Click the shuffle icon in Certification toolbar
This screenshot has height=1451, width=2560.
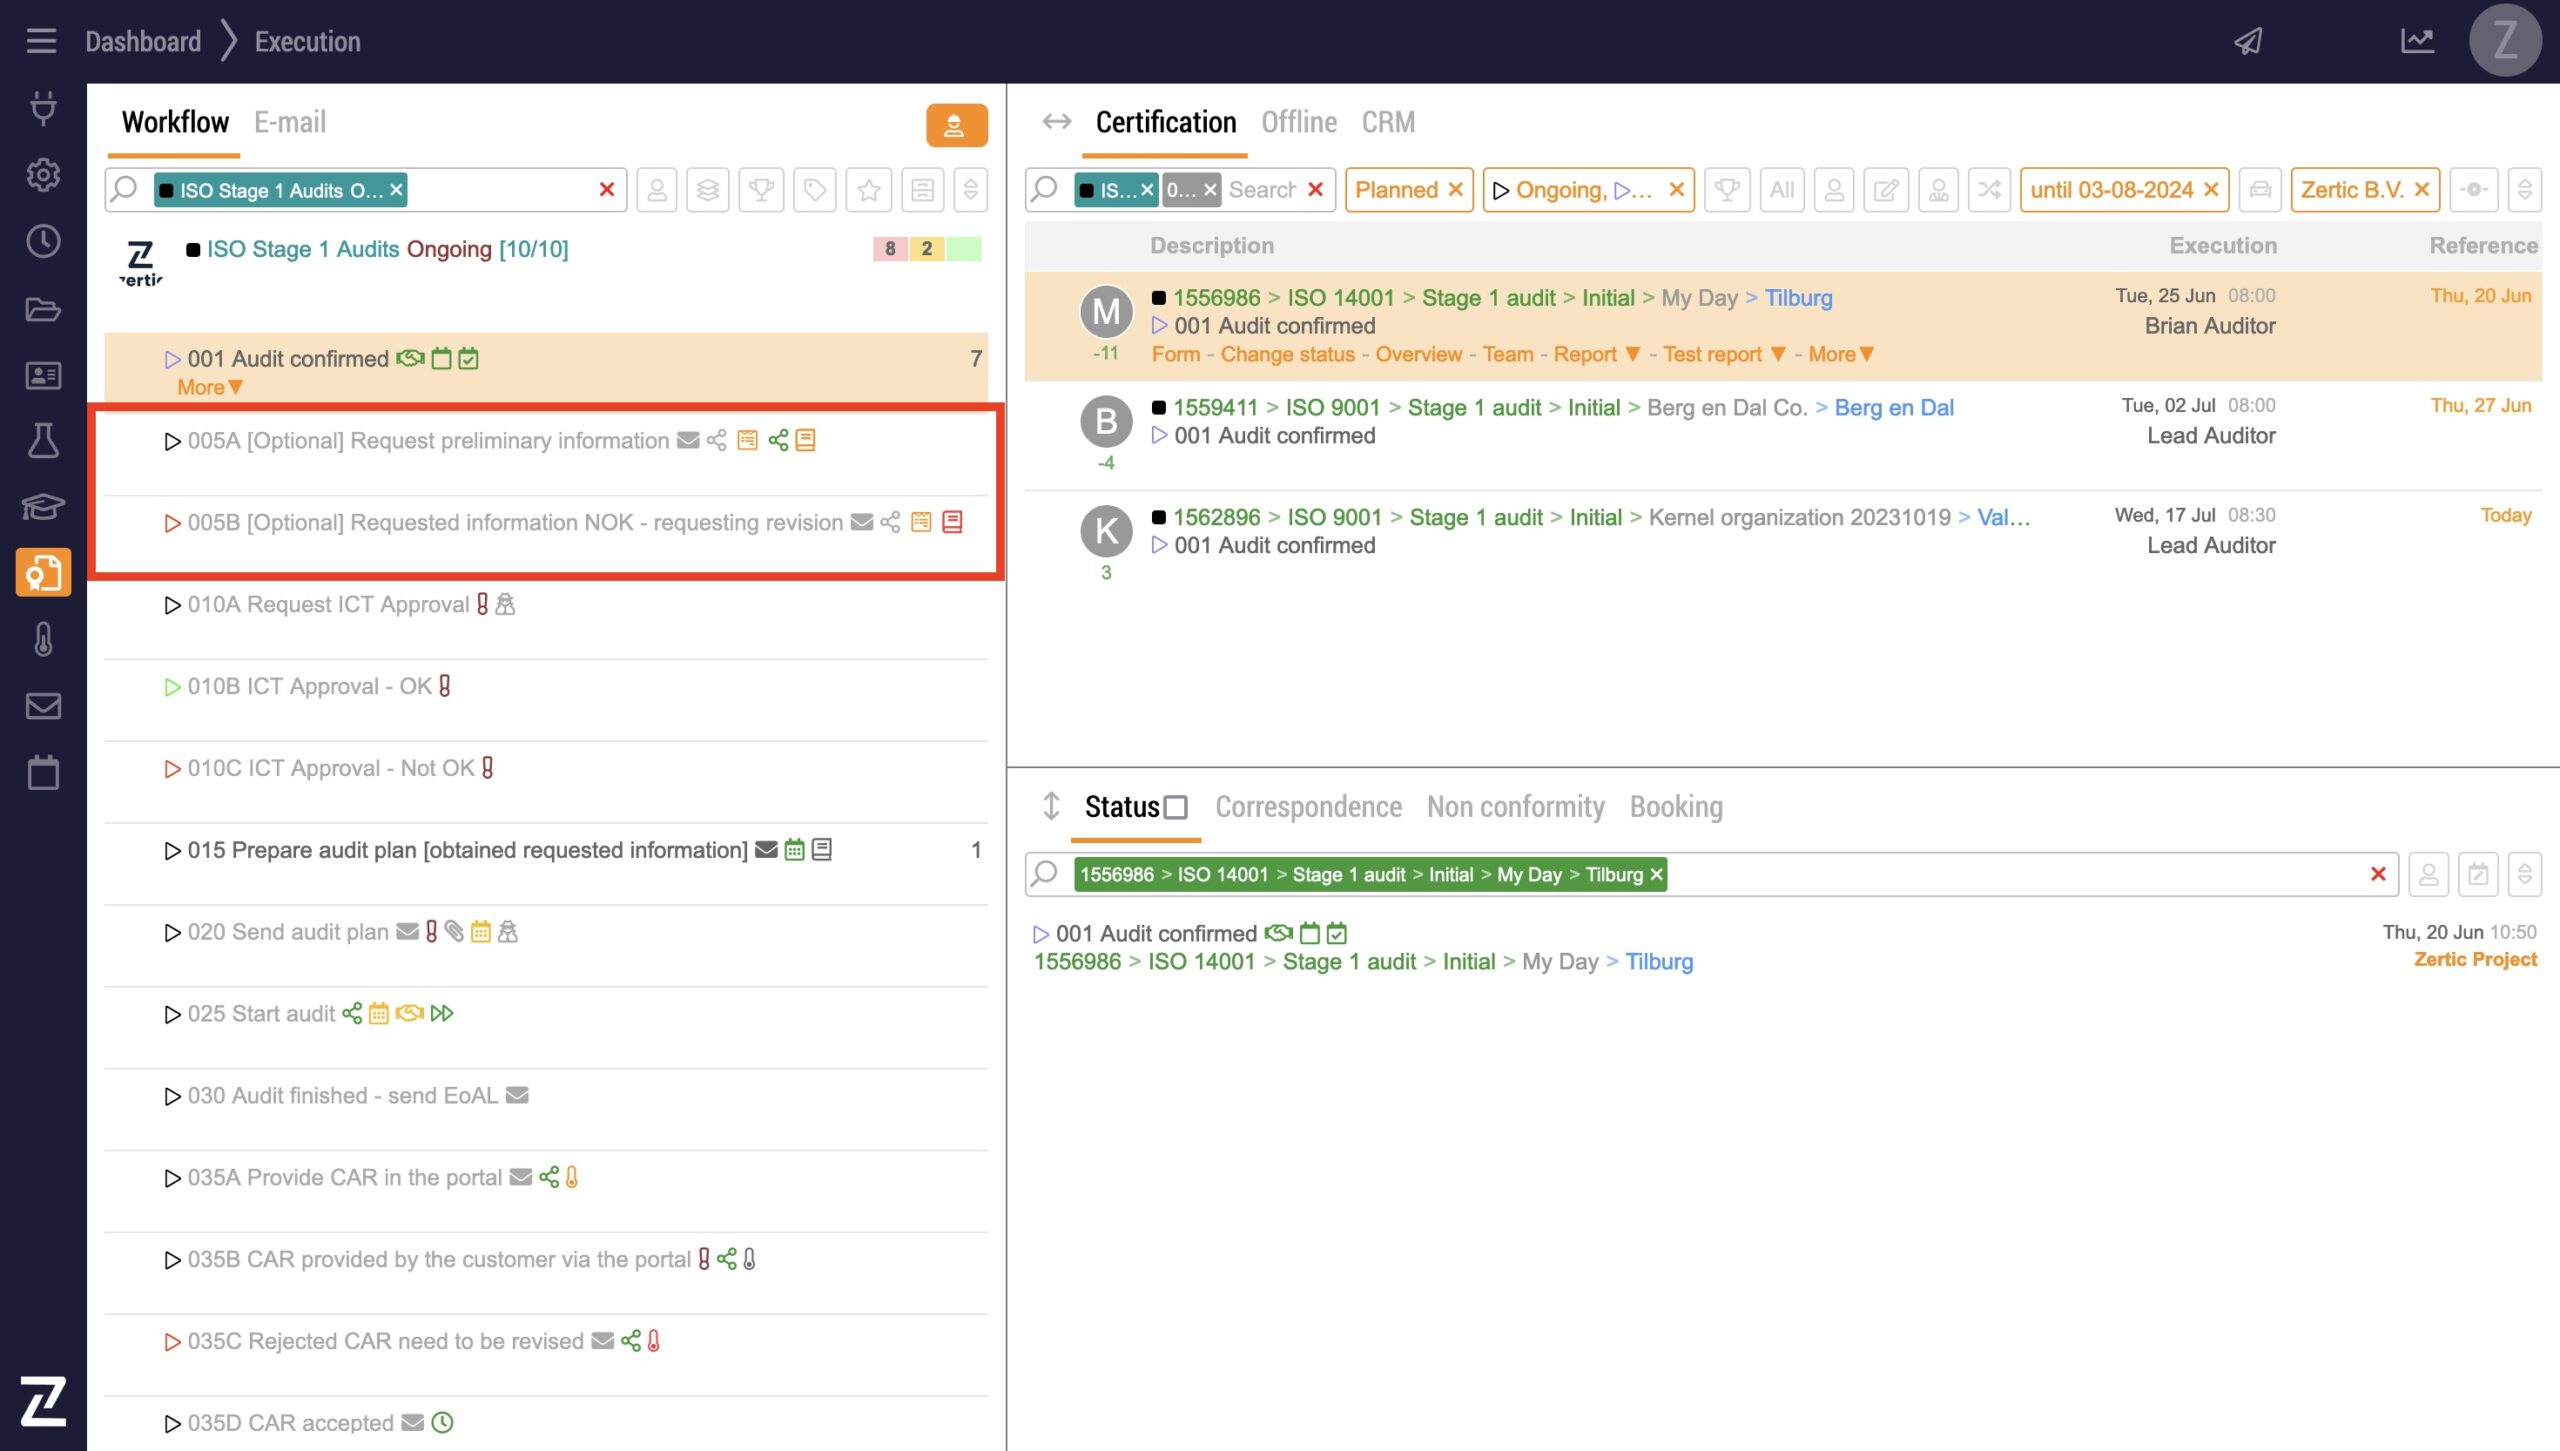[1989, 190]
